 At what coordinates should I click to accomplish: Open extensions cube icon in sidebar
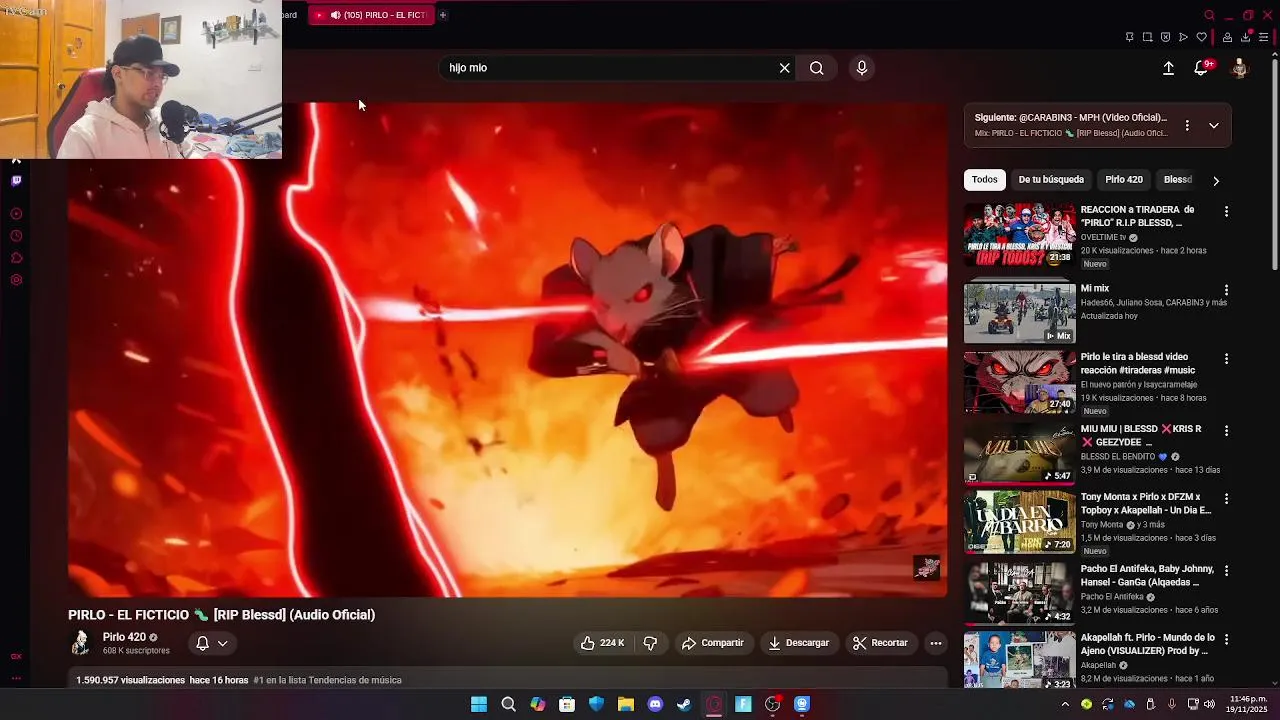click(x=16, y=258)
